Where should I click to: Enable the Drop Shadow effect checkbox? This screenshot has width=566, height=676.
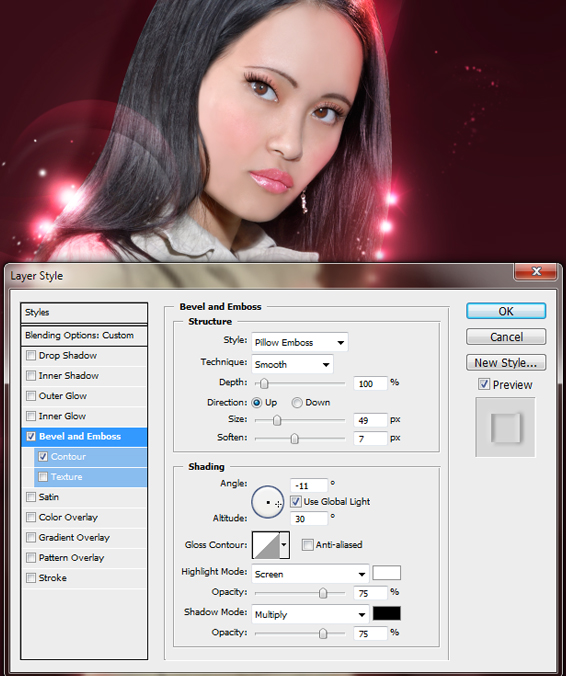click(x=31, y=356)
